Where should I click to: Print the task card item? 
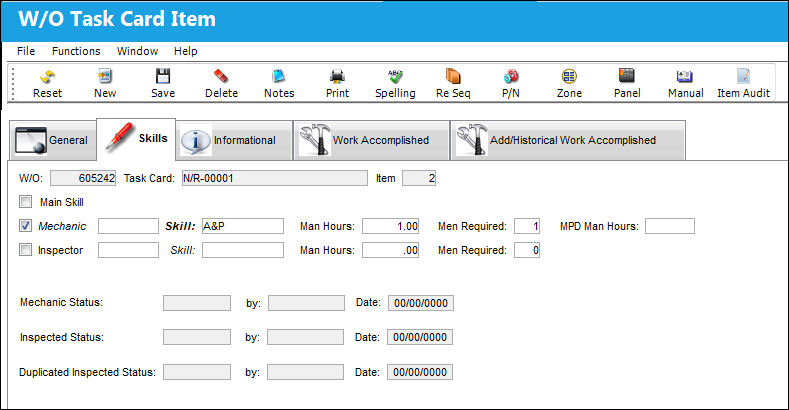[x=337, y=84]
